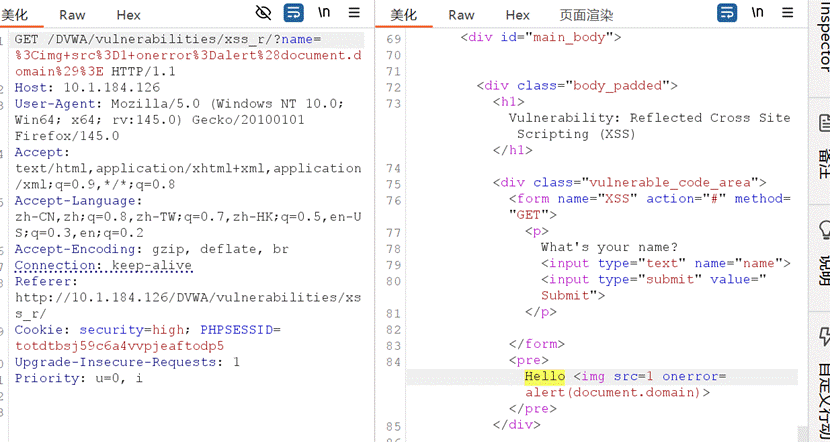830x442 pixels.
Task: Click div id="main_body" on response line 69
Action: coord(540,37)
